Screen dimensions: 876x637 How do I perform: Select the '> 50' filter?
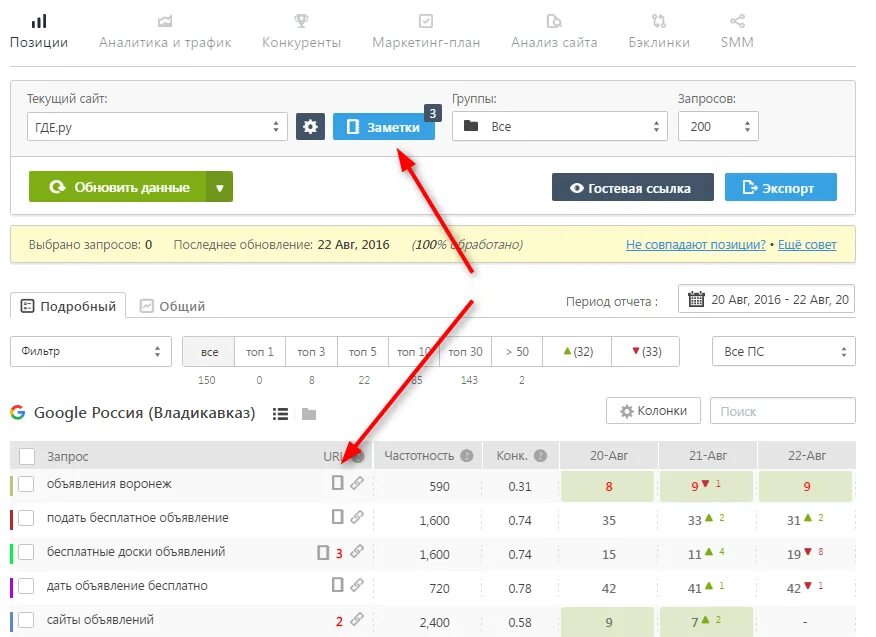tap(517, 351)
